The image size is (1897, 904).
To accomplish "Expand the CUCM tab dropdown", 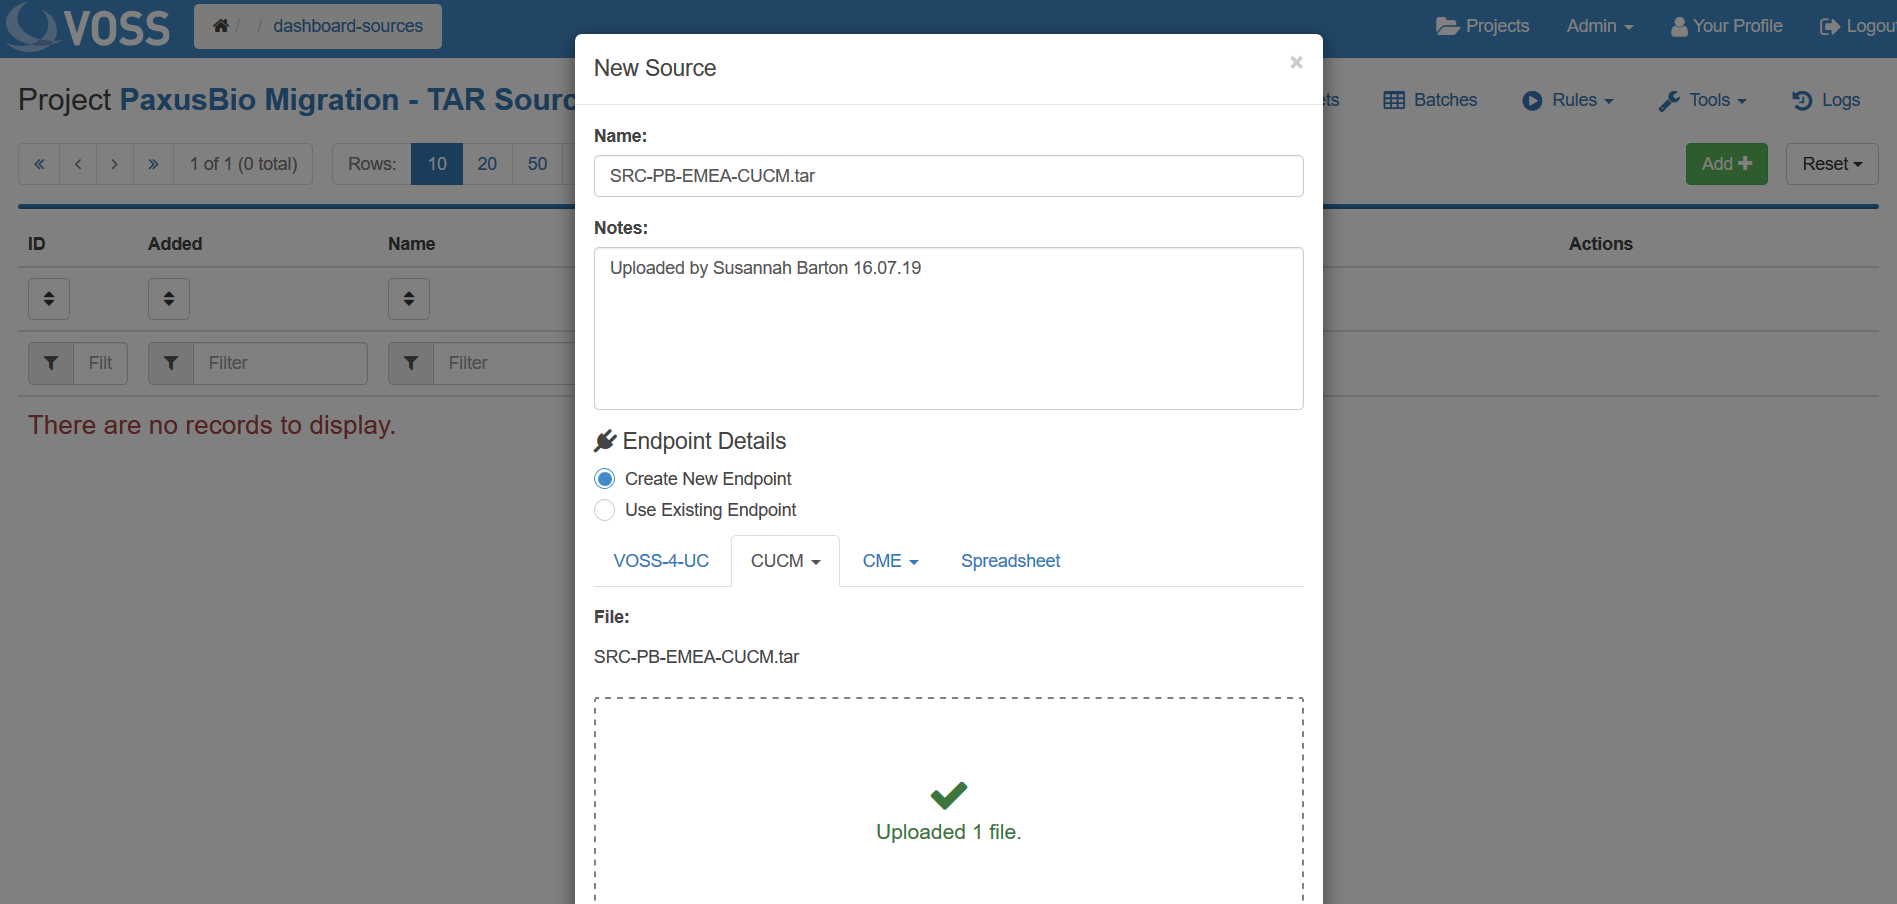I will [786, 561].
